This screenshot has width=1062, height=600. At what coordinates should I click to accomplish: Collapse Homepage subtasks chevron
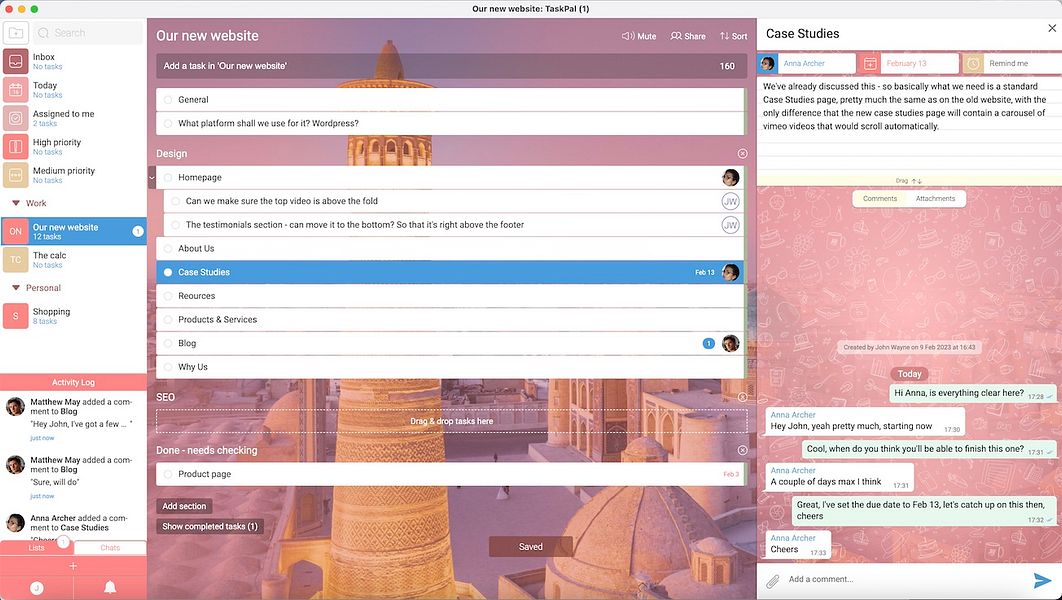point(152,178)
